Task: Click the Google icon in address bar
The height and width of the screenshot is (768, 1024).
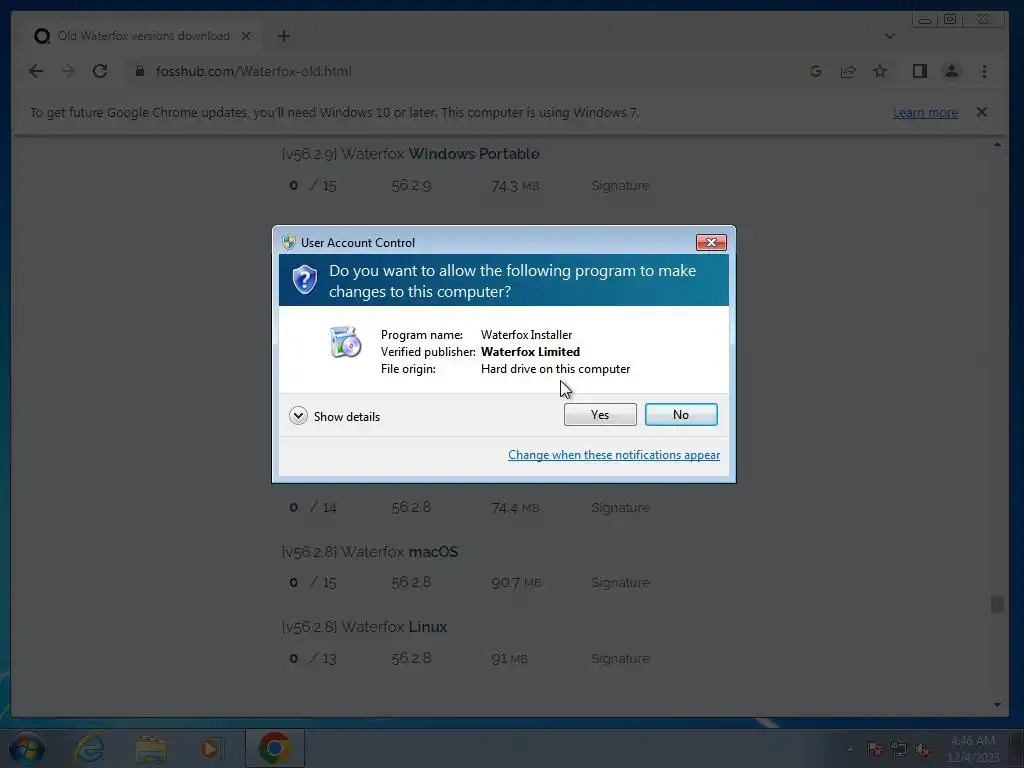Action: [x=815, y=71]
